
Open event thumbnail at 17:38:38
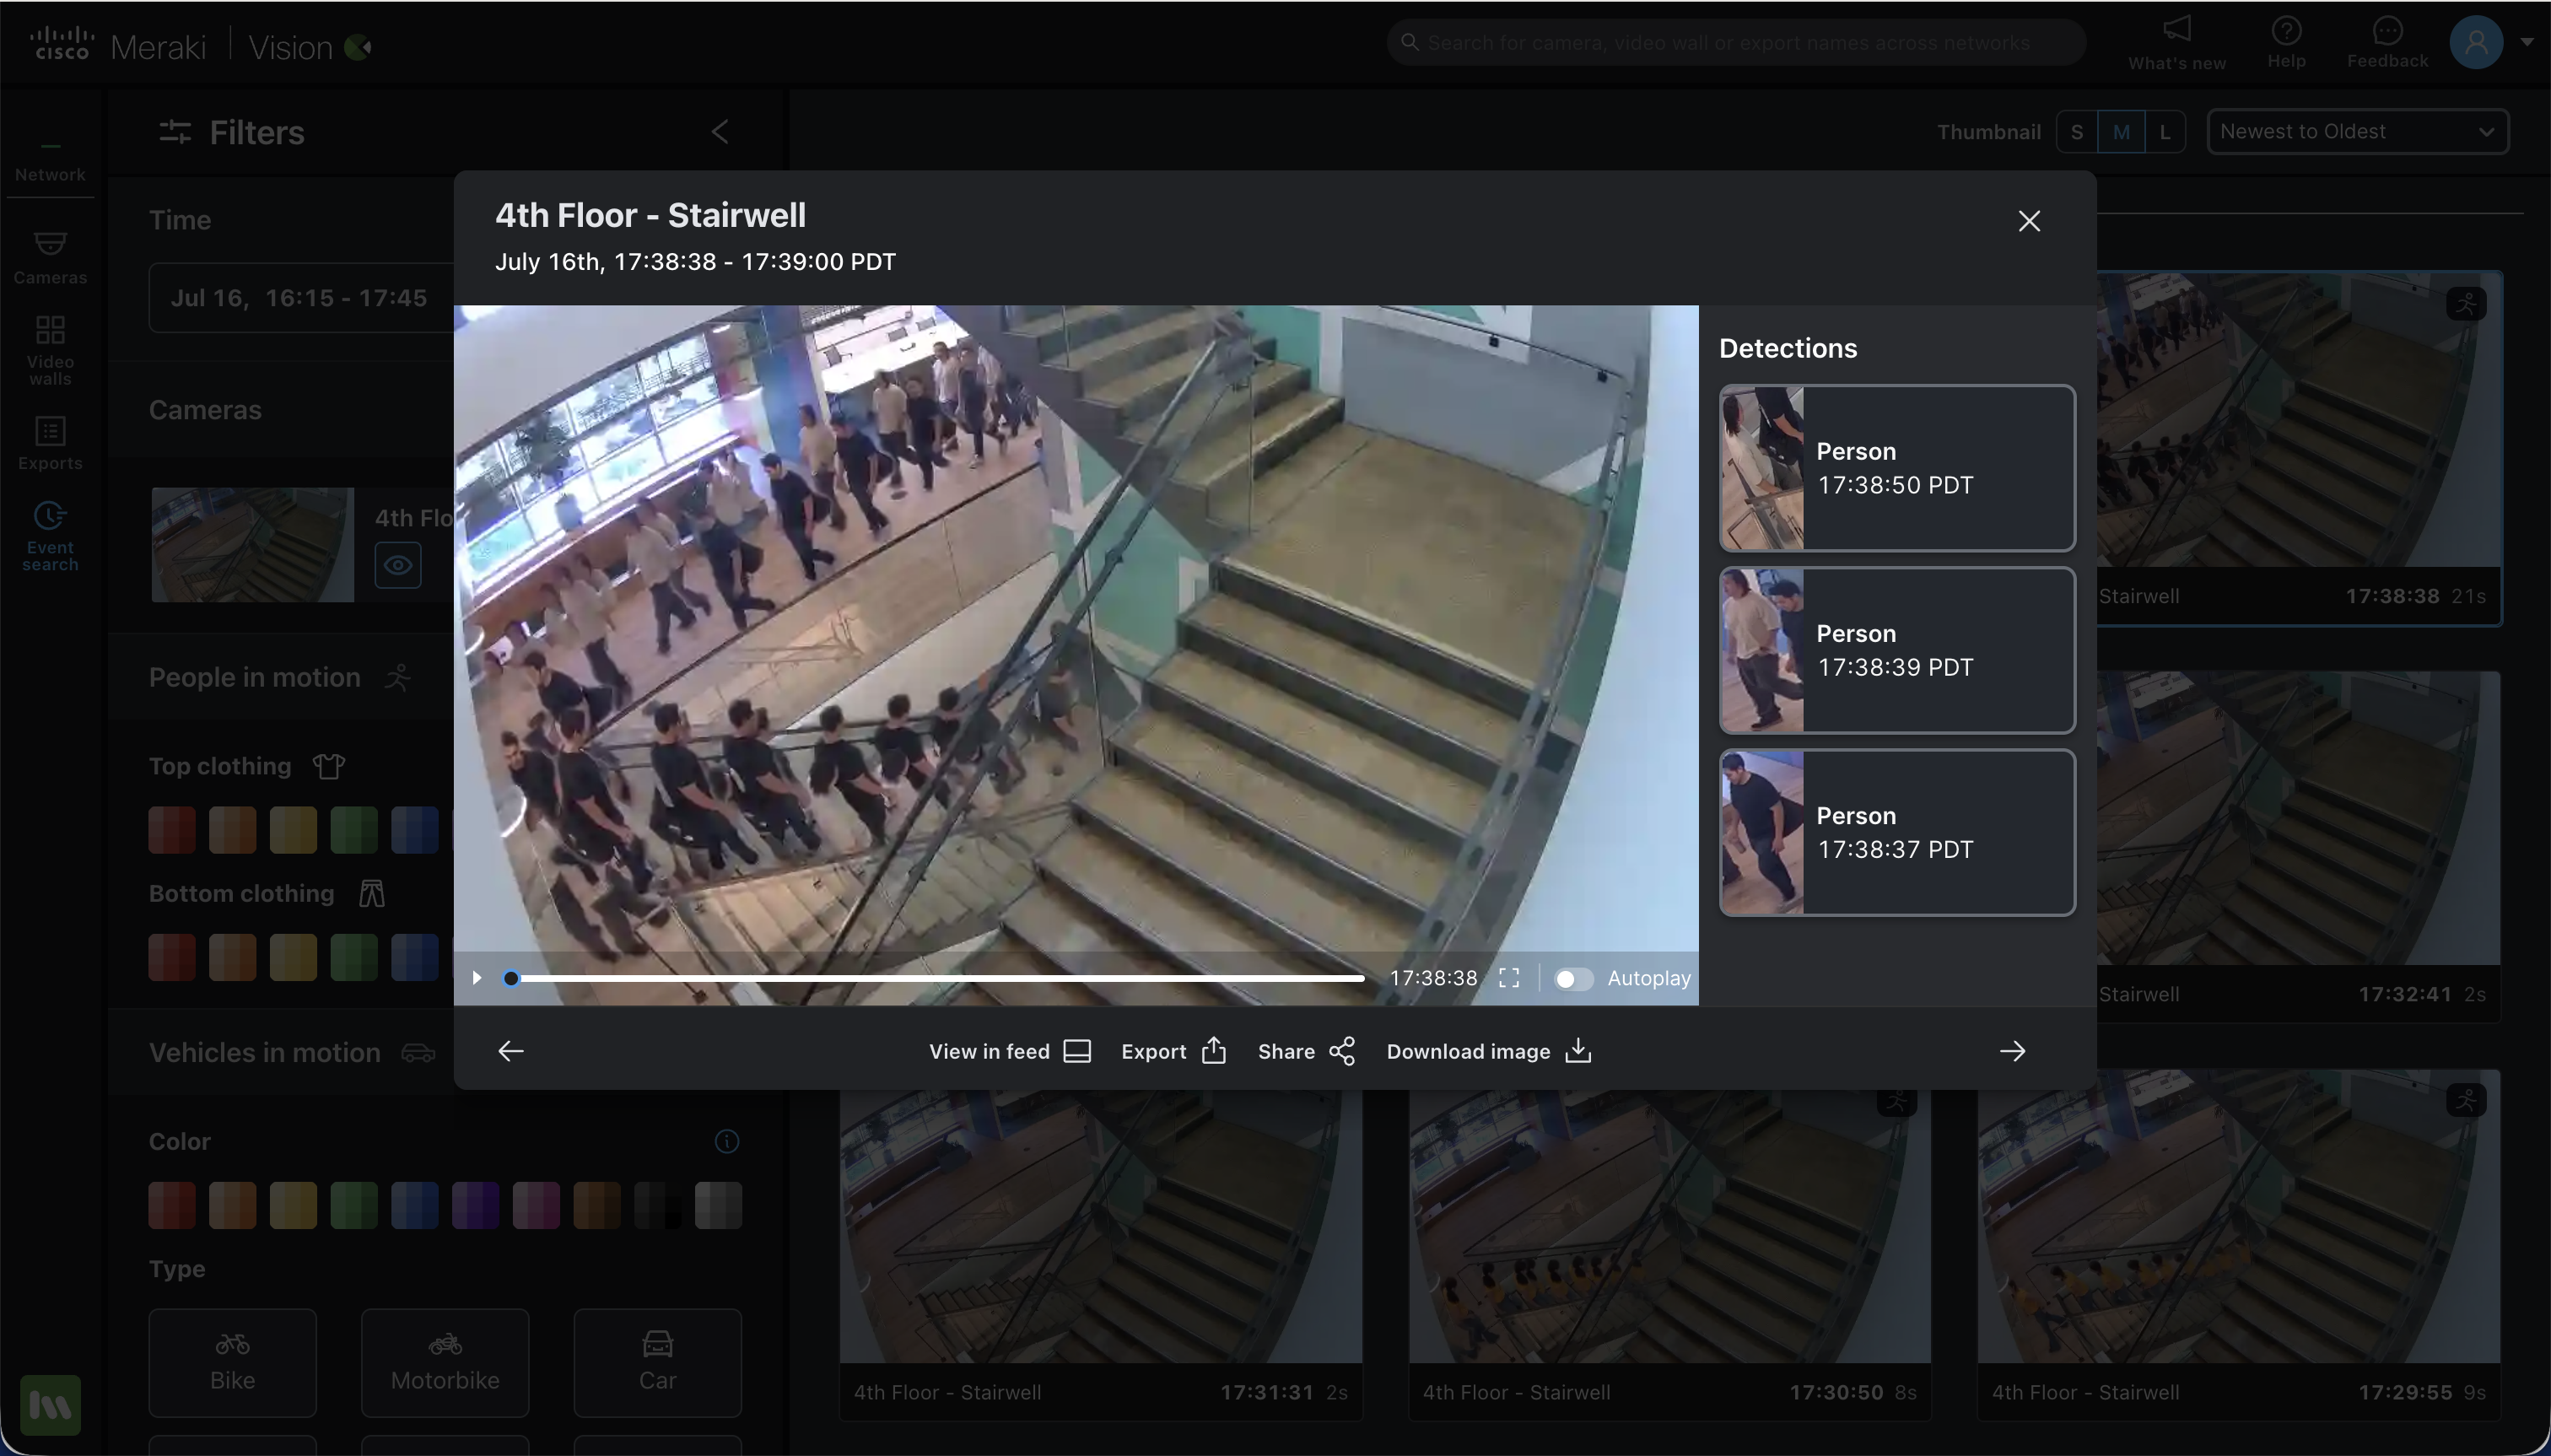point(2298,449)
